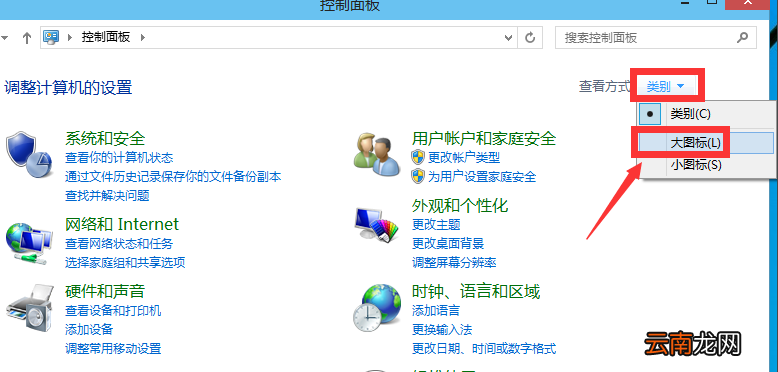Image resolution: width=778 pixels, height=372 pixels.
Task: Open the Appearance and Personalization monitor icon
Action: 377,225
